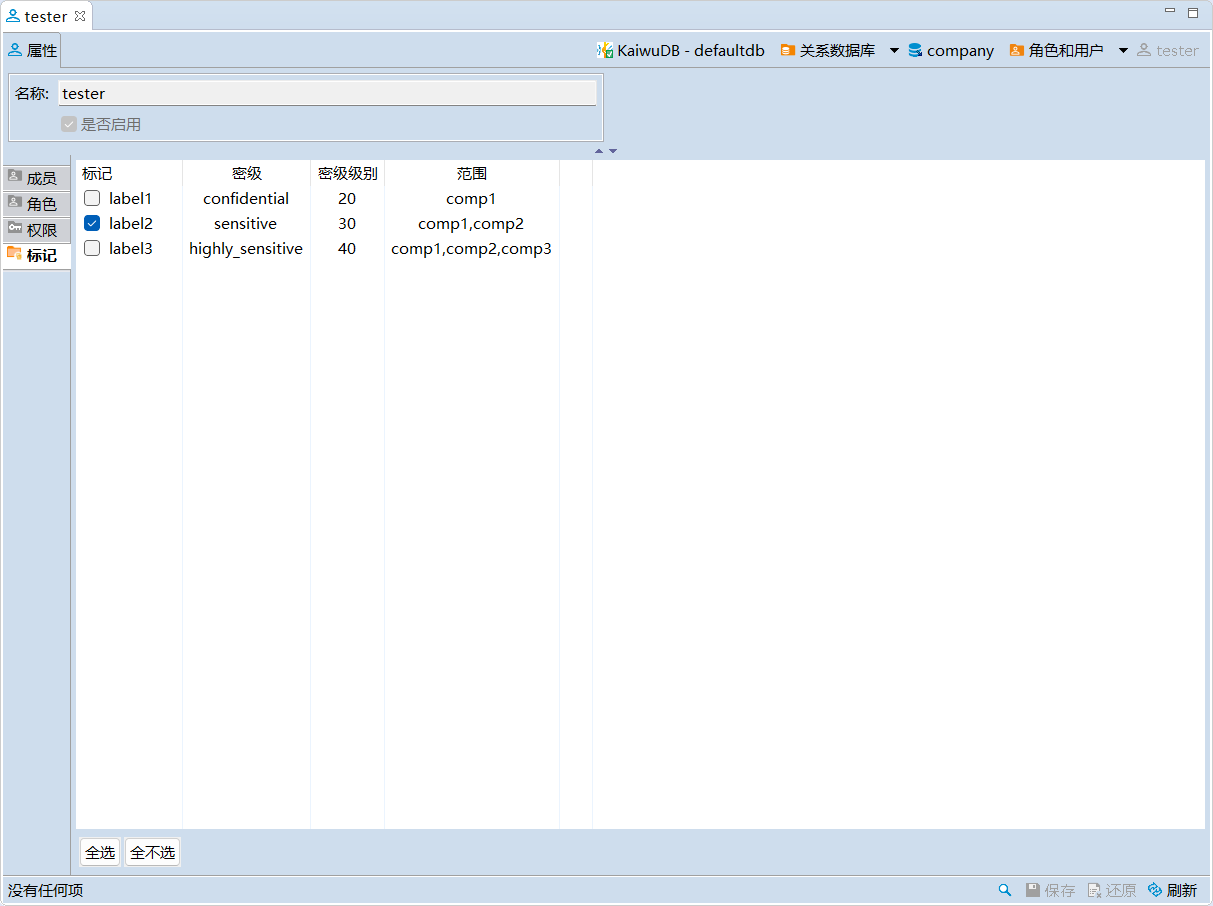Click the search magnifier icon in status bar

point(1005,890)
